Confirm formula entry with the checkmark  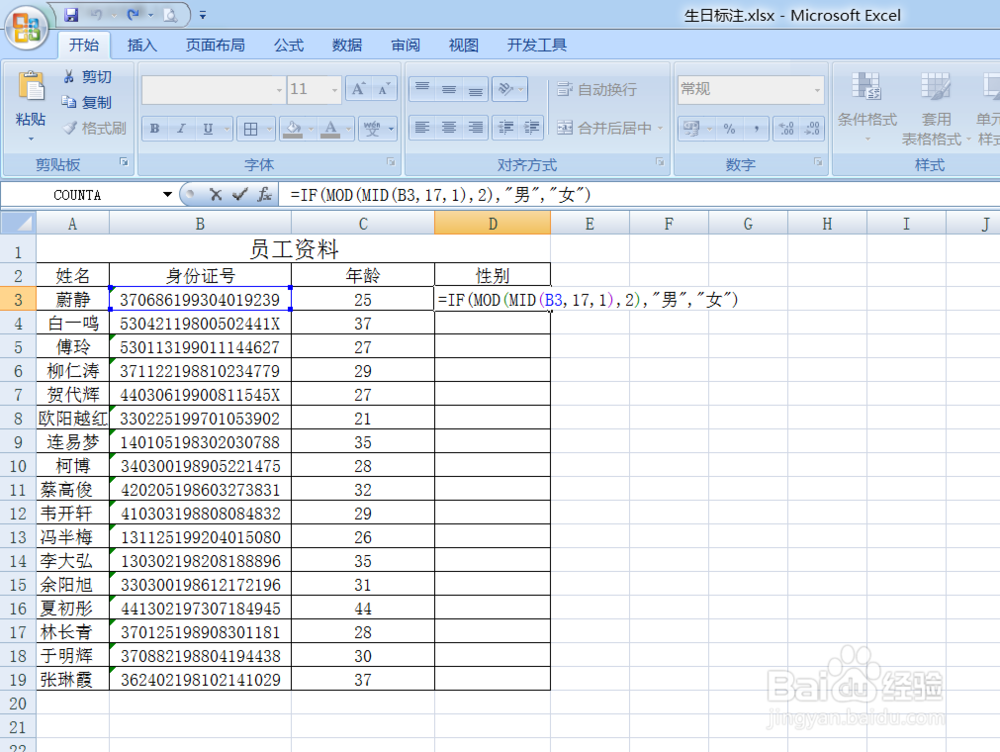click(240, 195)
